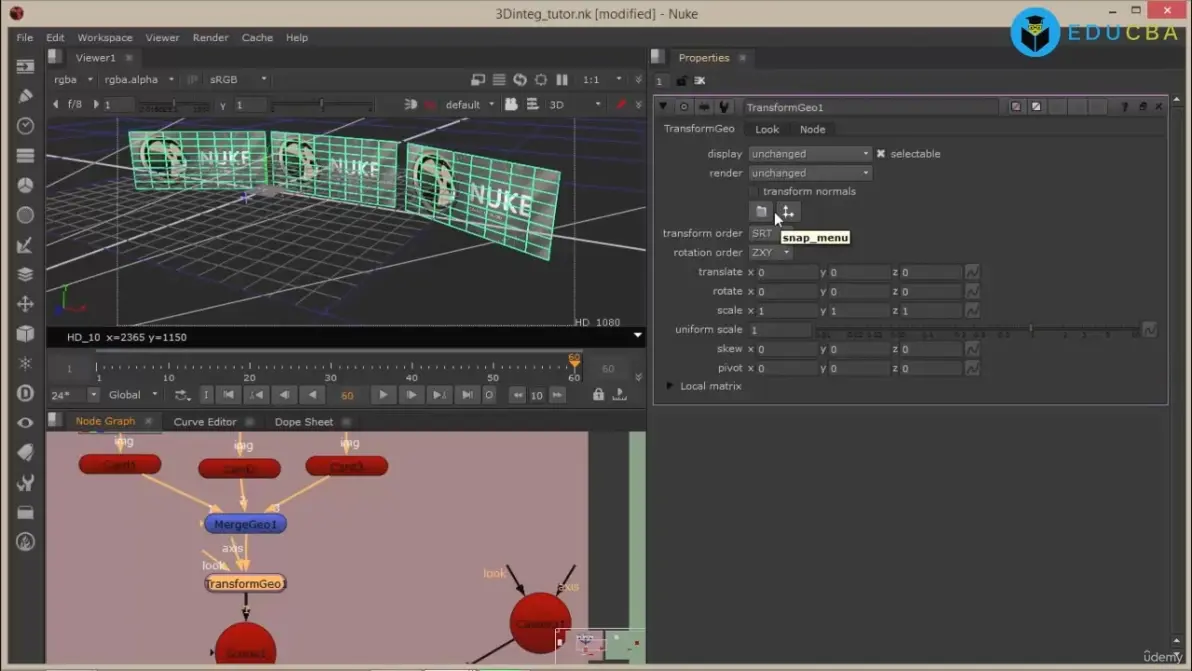Pause viewer updates with pause icon
The width and height of the screenshot is (1192, 671).
(562, 80)
